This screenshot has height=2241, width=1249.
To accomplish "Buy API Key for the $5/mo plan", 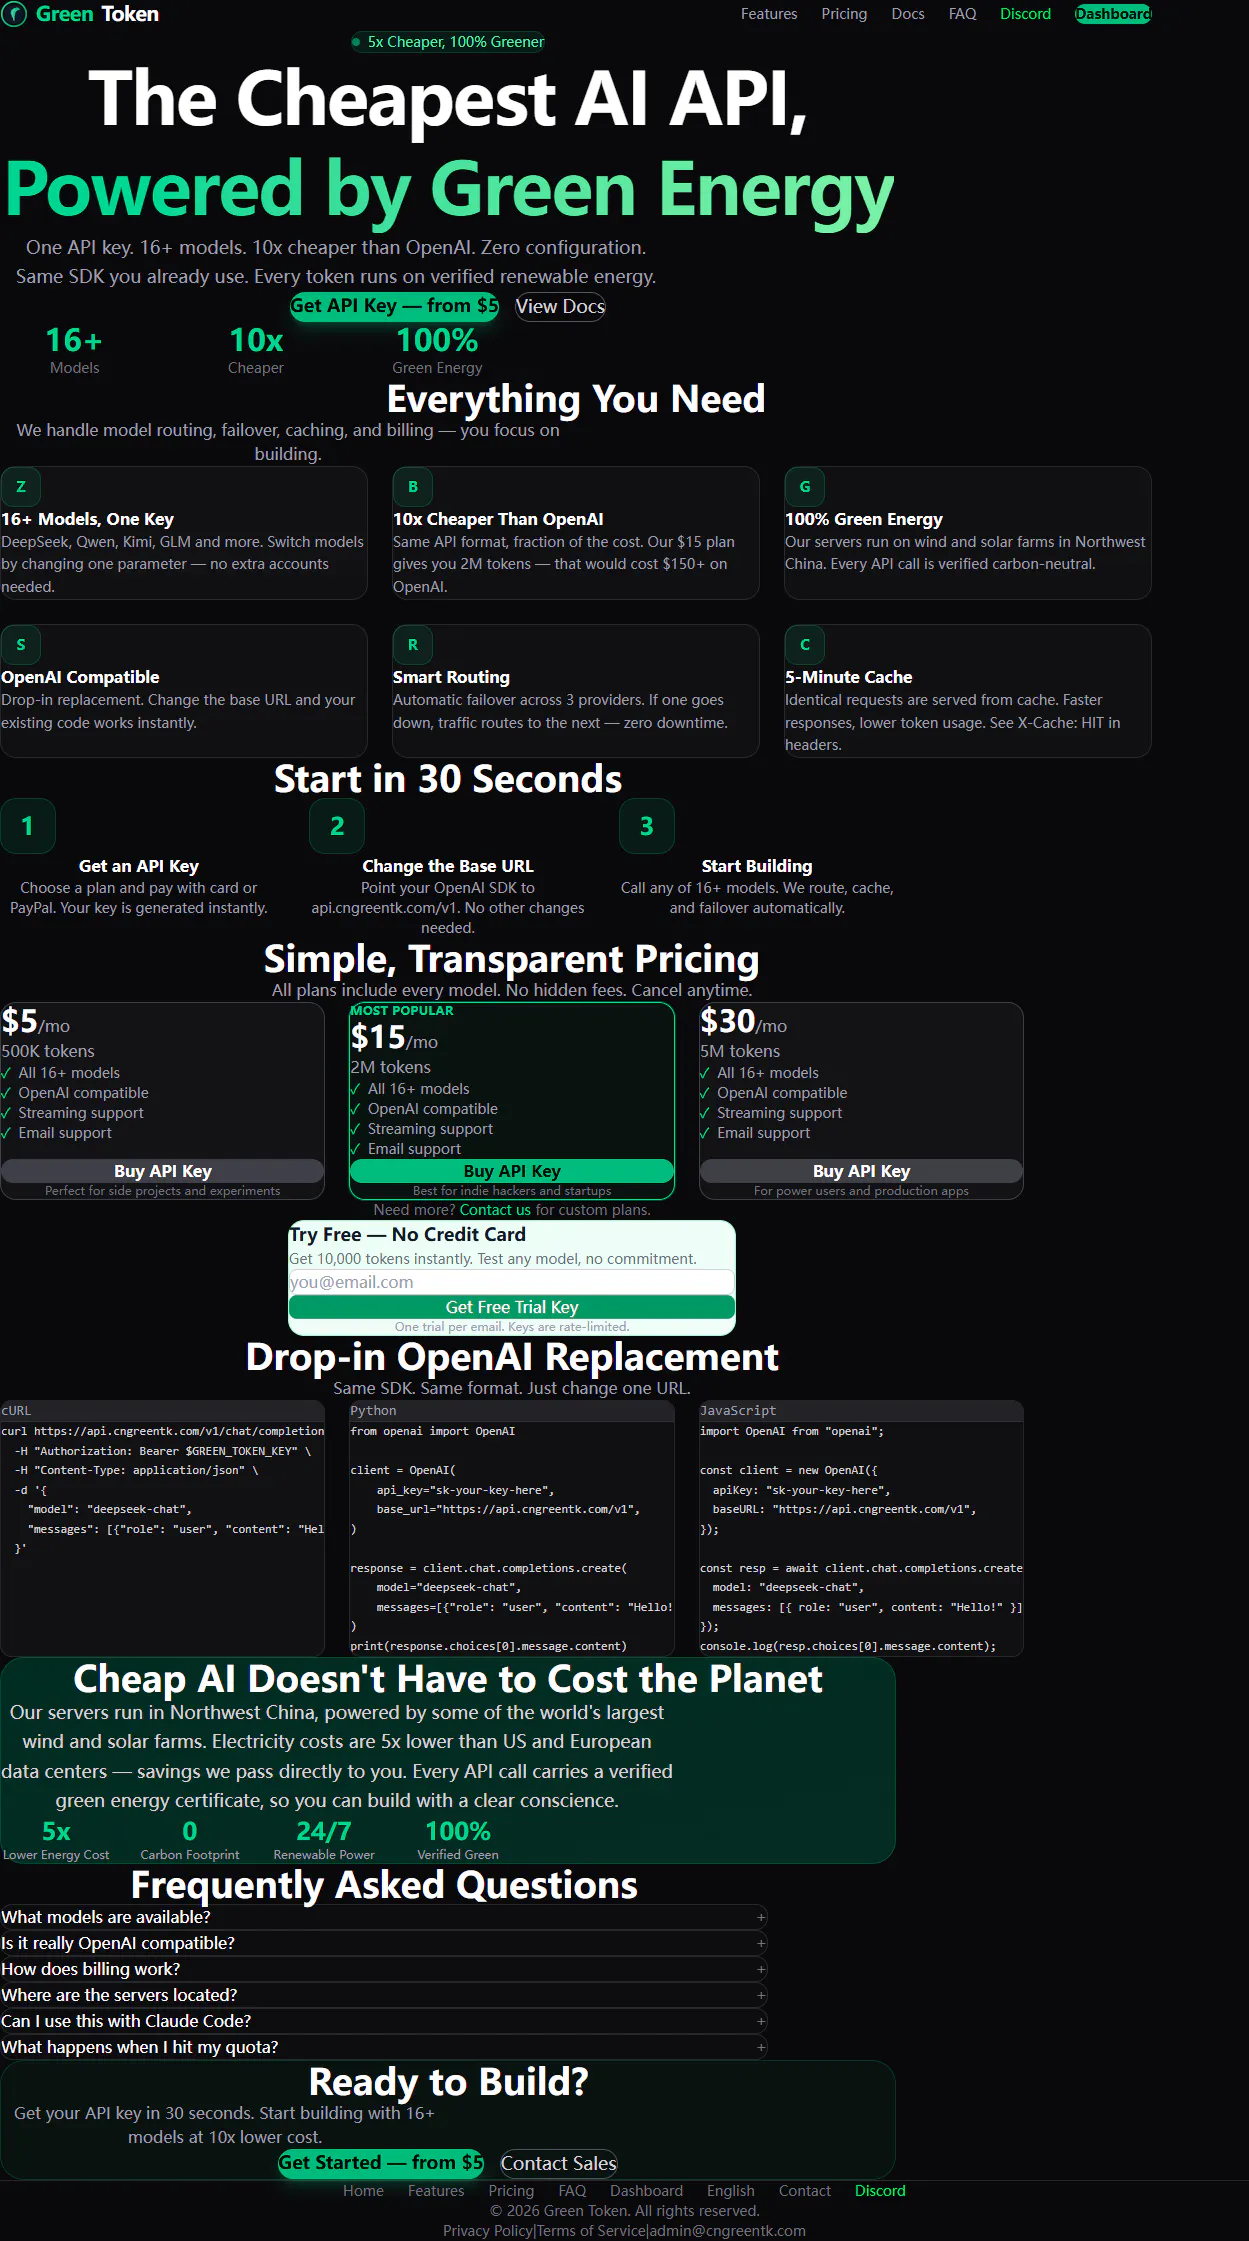I will [163, 1171].
